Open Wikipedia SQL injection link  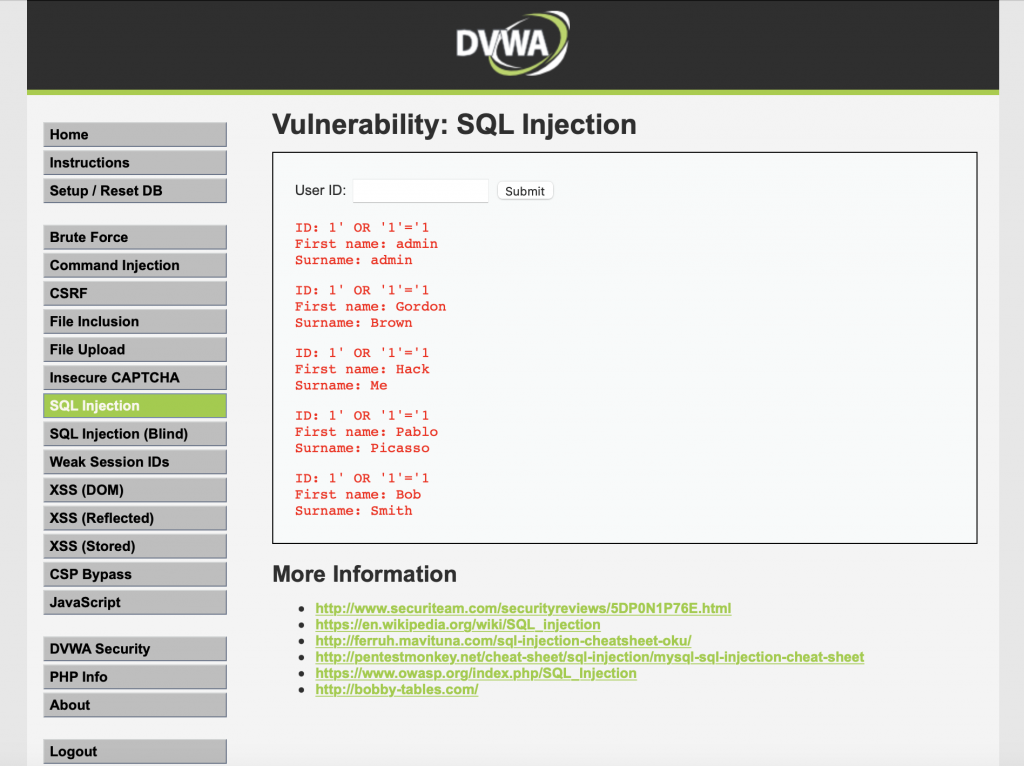coord(458,624)
